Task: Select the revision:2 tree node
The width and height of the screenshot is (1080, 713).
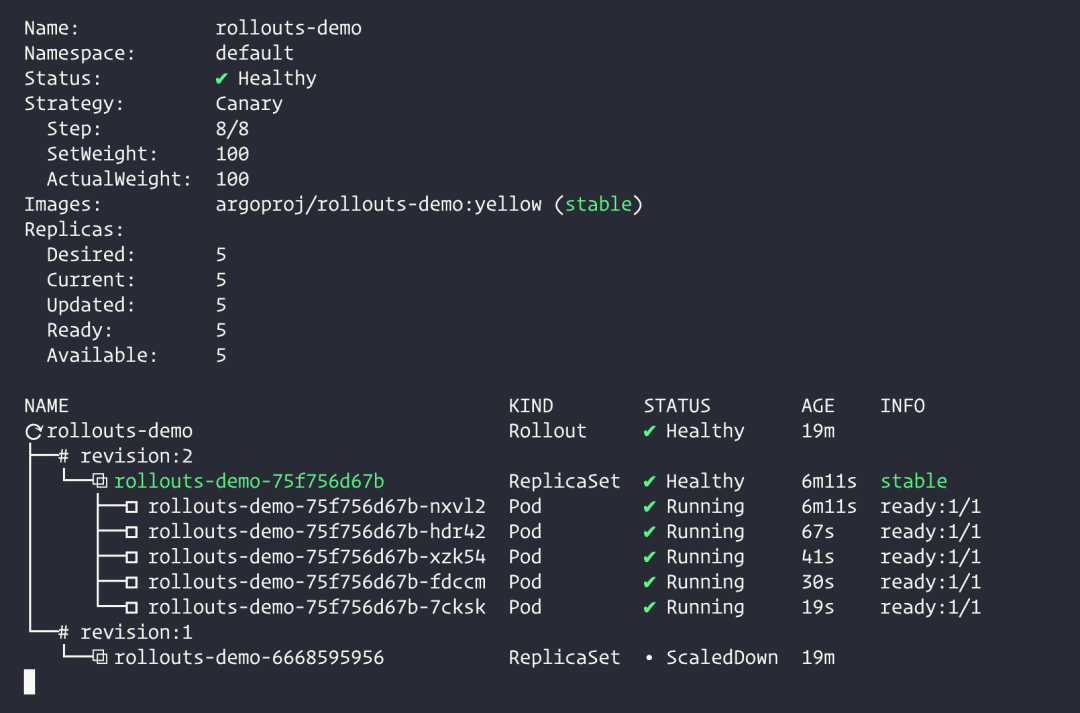Action: tap(125, 457)
